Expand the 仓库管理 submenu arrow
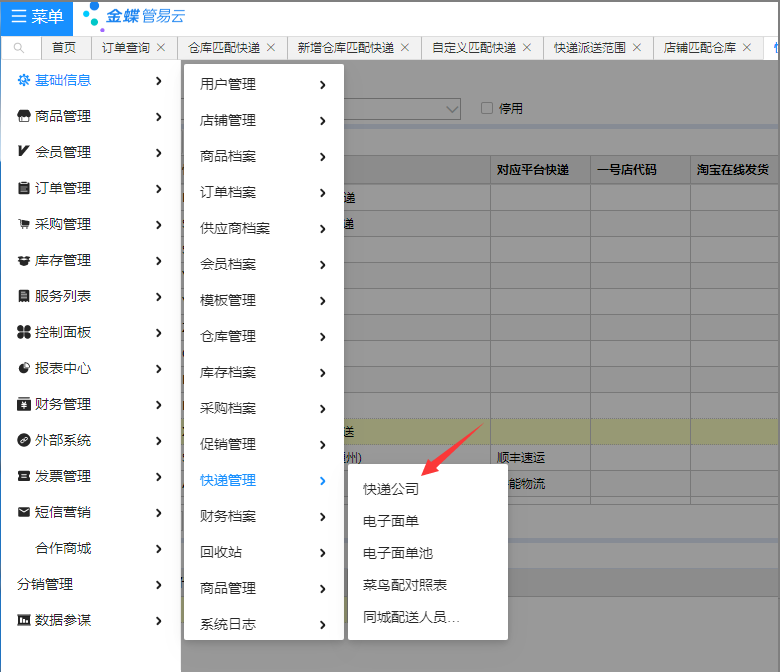 322,337
